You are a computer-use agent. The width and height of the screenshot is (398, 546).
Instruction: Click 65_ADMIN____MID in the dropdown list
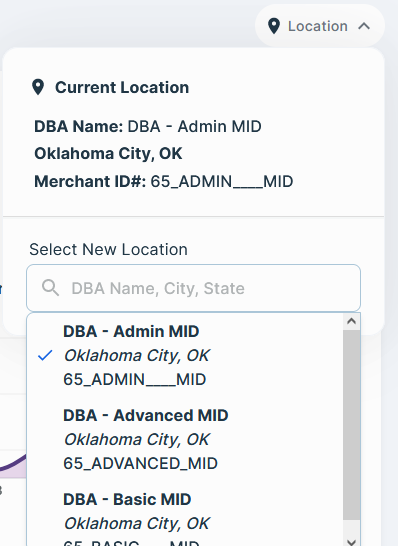click(x=134, y=379)
